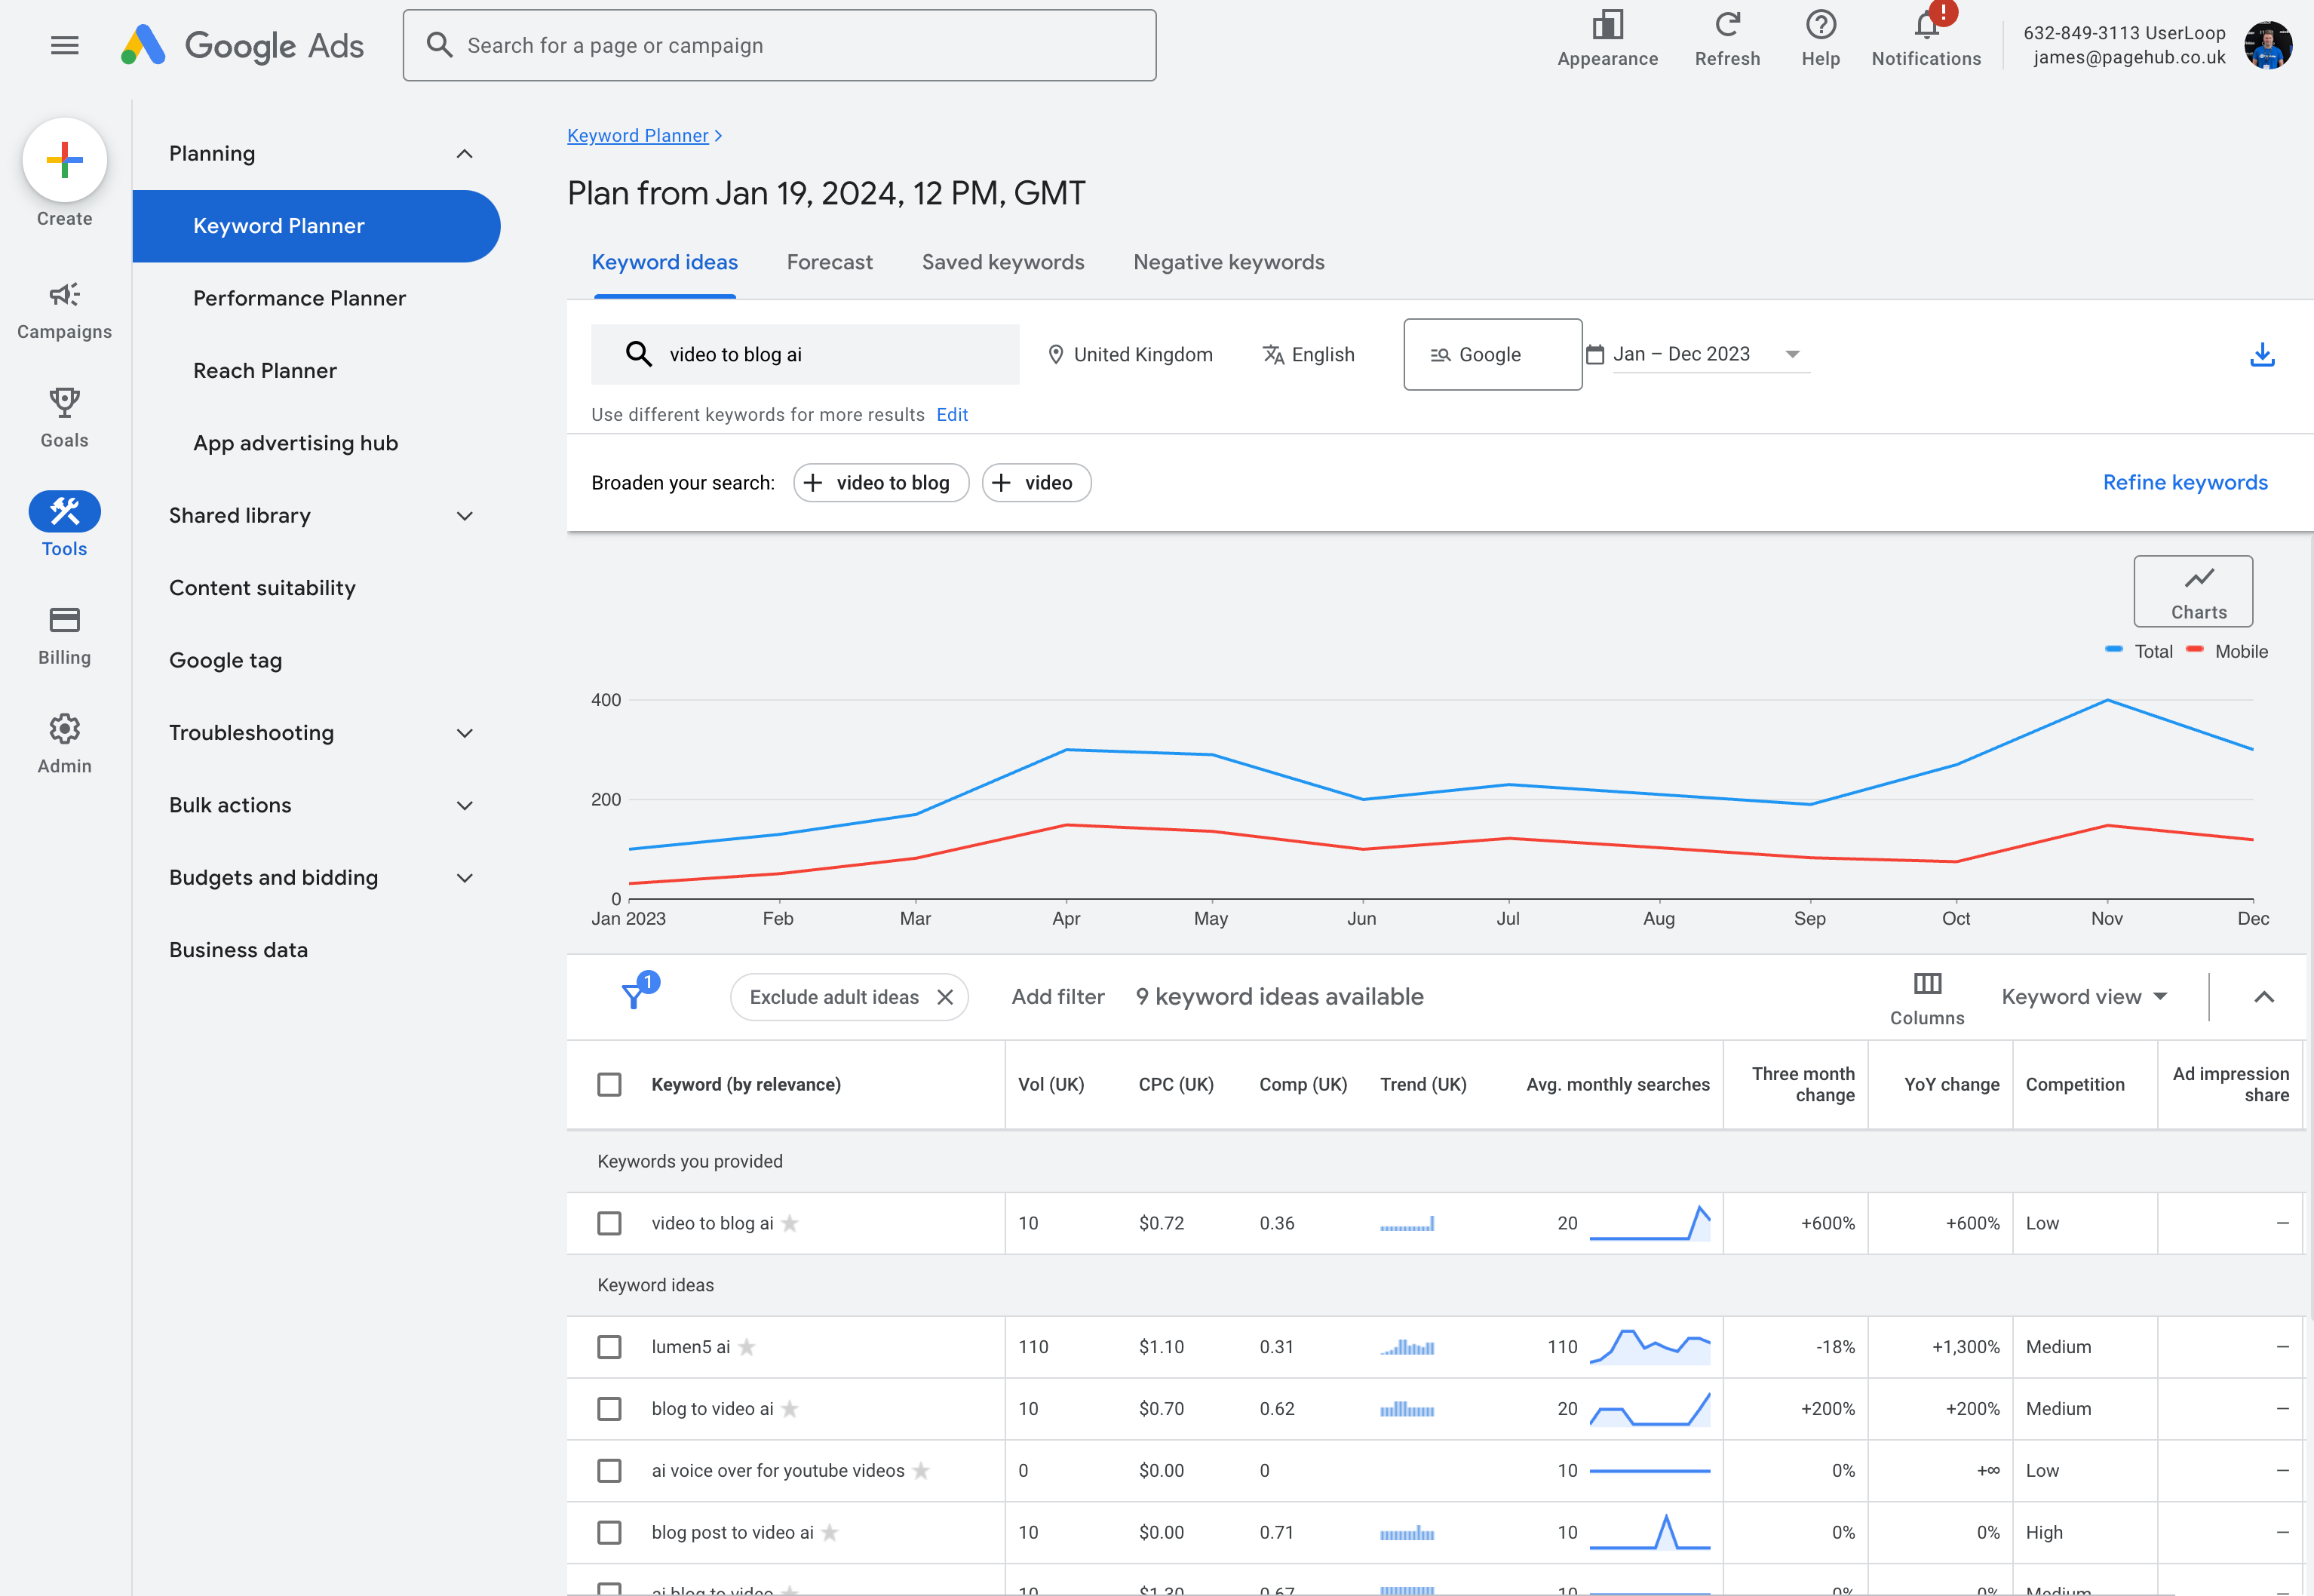Click the filter funnel icon

633,996
